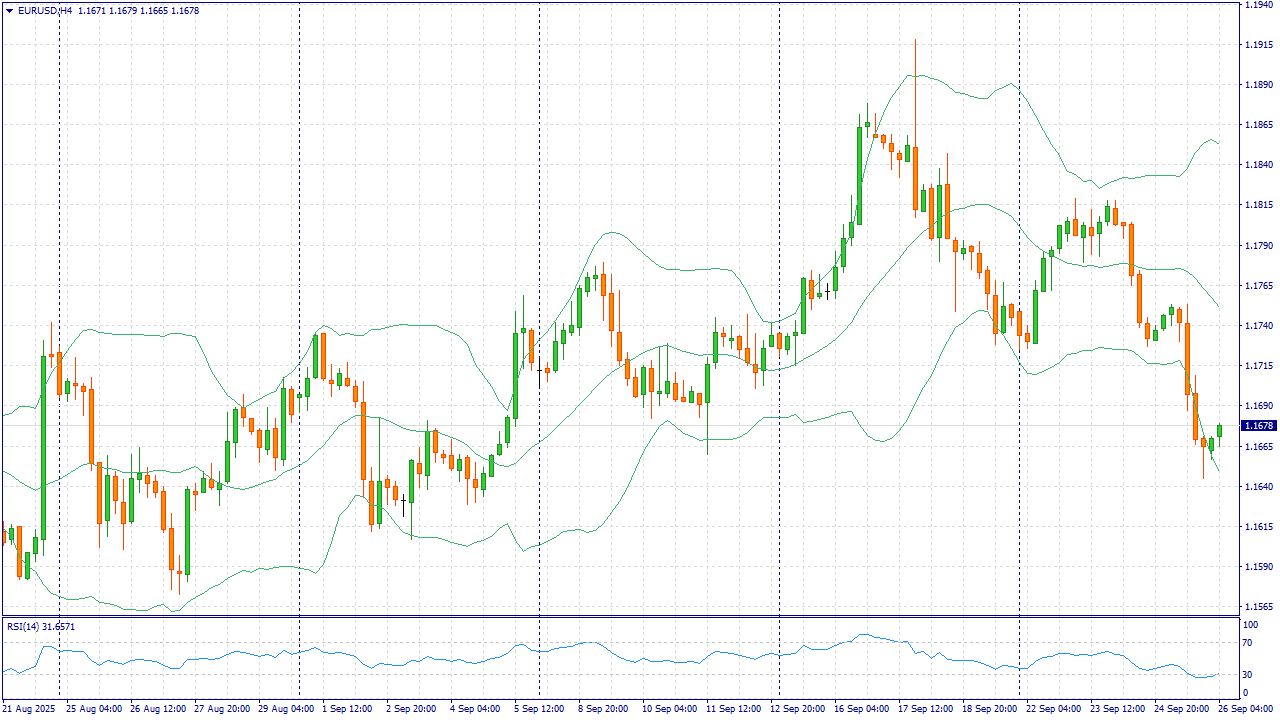Image resolution: width=1280 pixels, height=720 pixels.
Task: Click the 1 Sep 12:00 time label
Action: pyautogui.click(x=346, y=708)
